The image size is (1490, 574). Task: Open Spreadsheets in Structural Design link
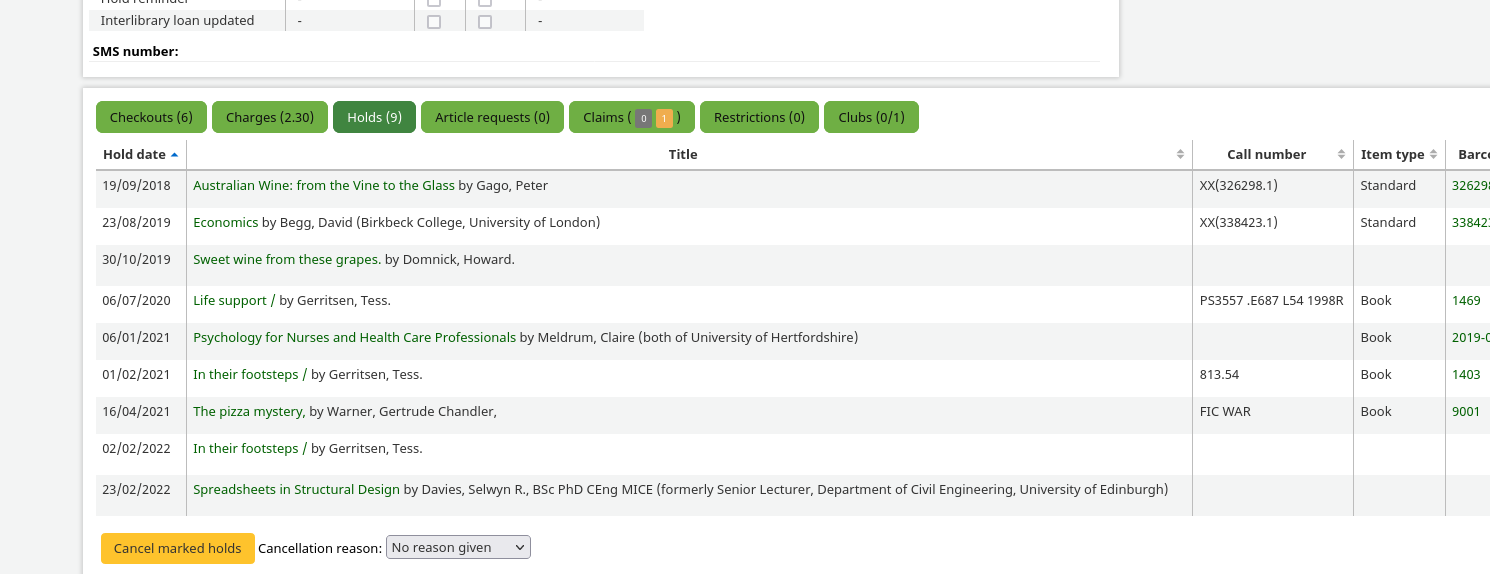tap(296, 490)
